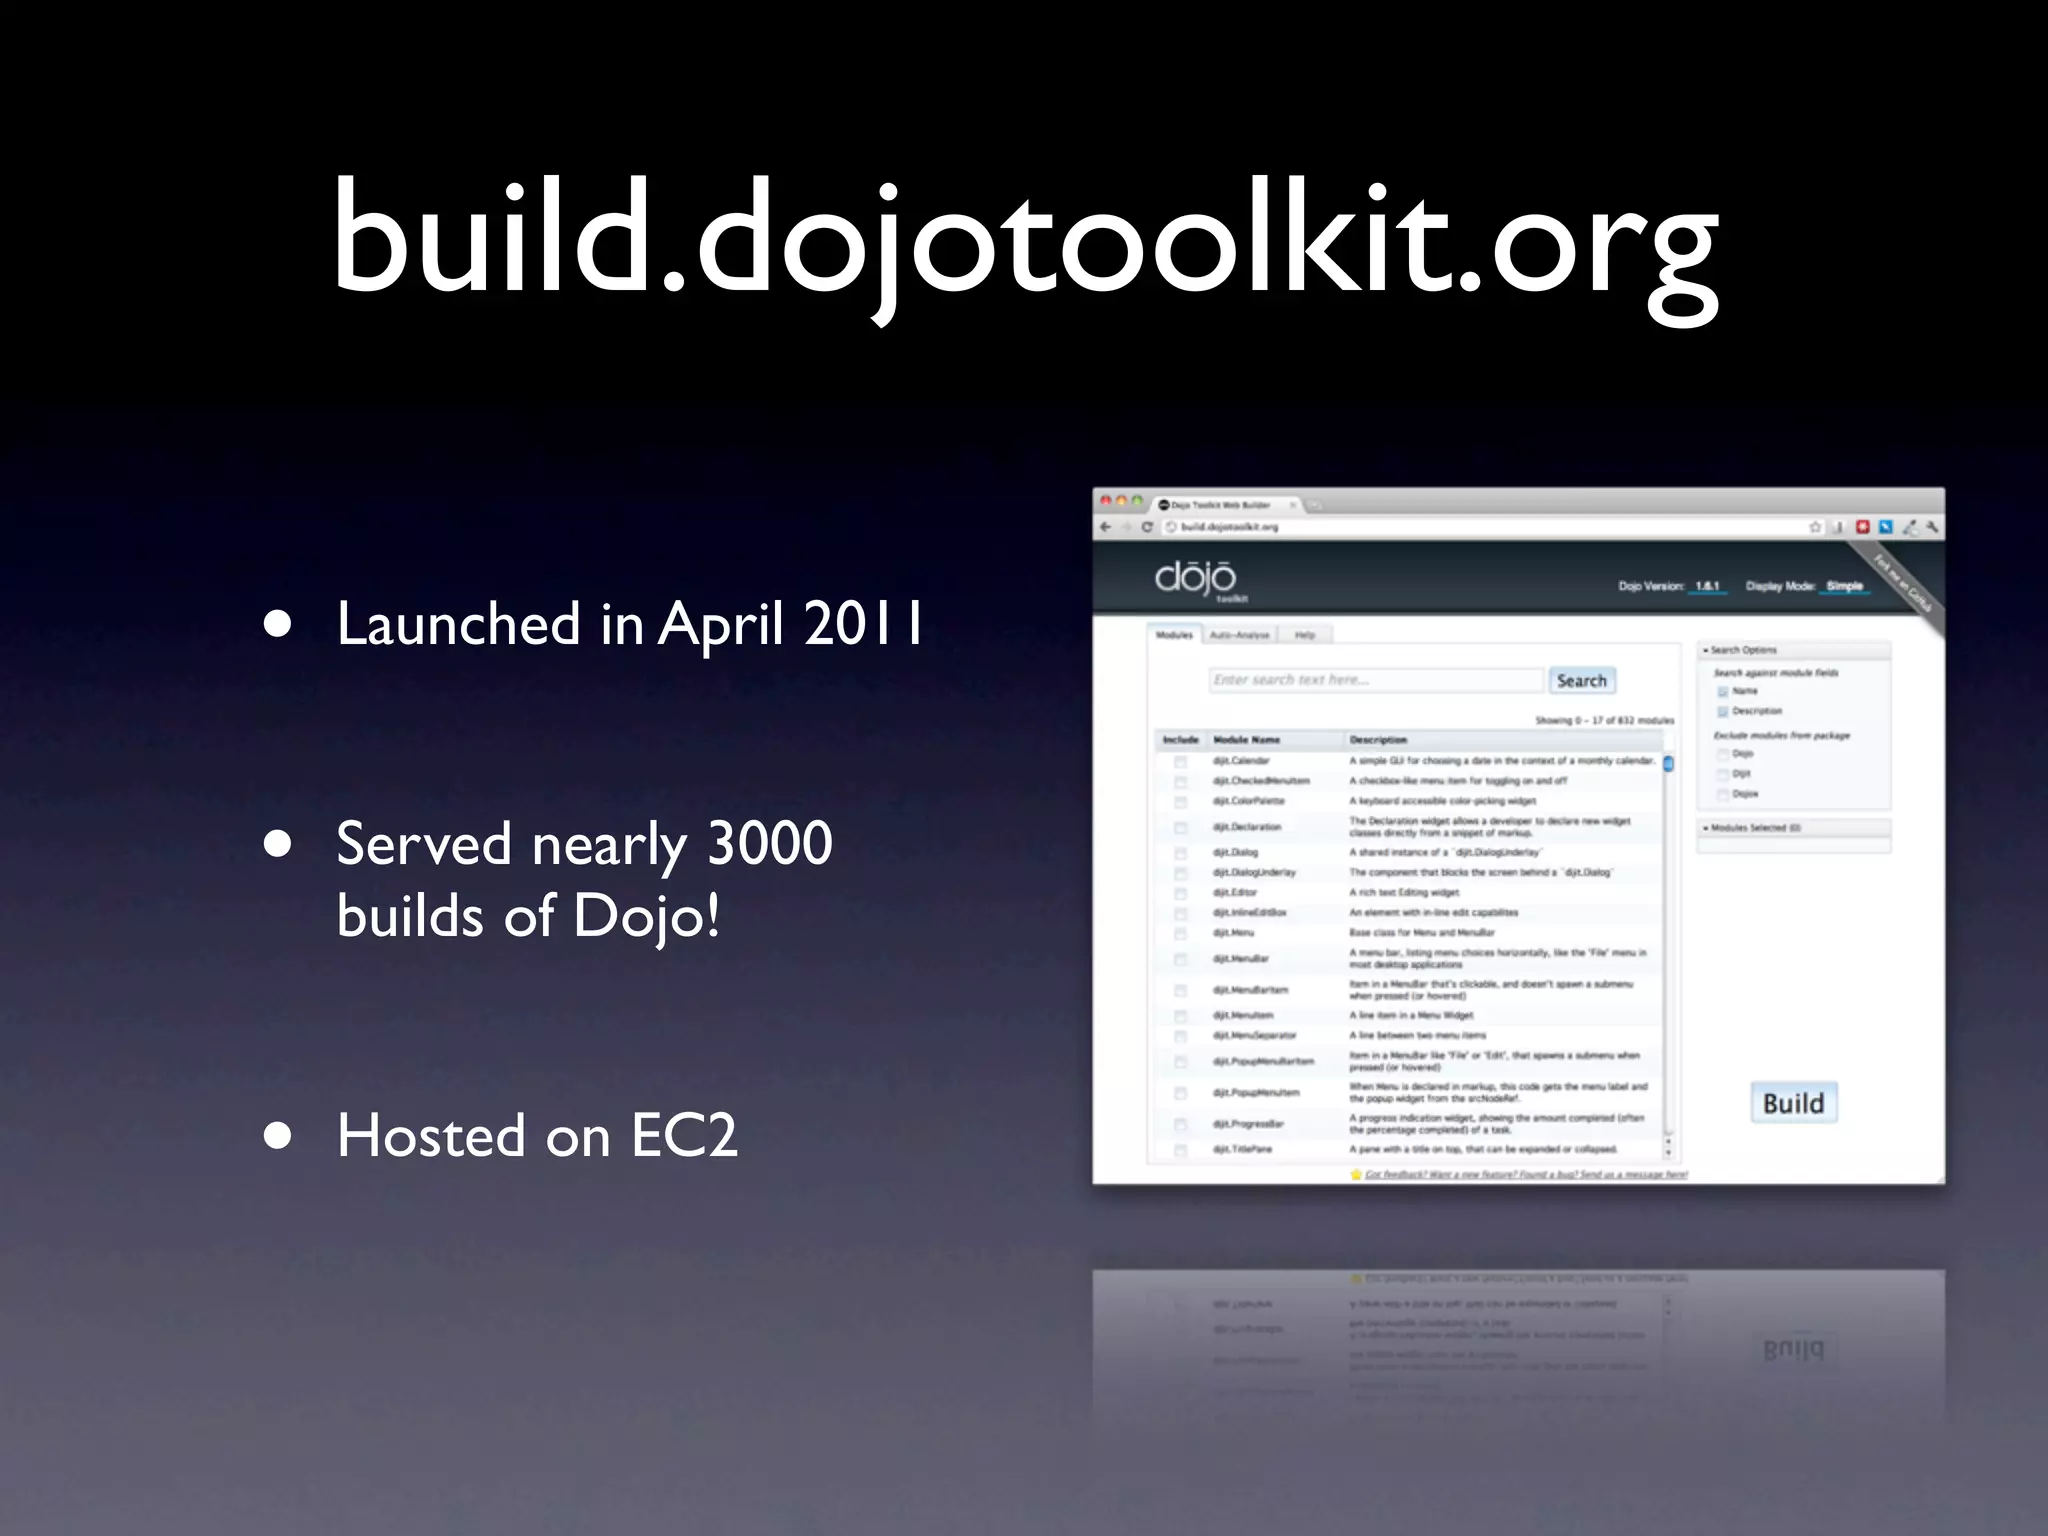Open the Display Mode Simple dropdown
The width and height of the screenshot is (2048, 1536).
(1845, 586)
